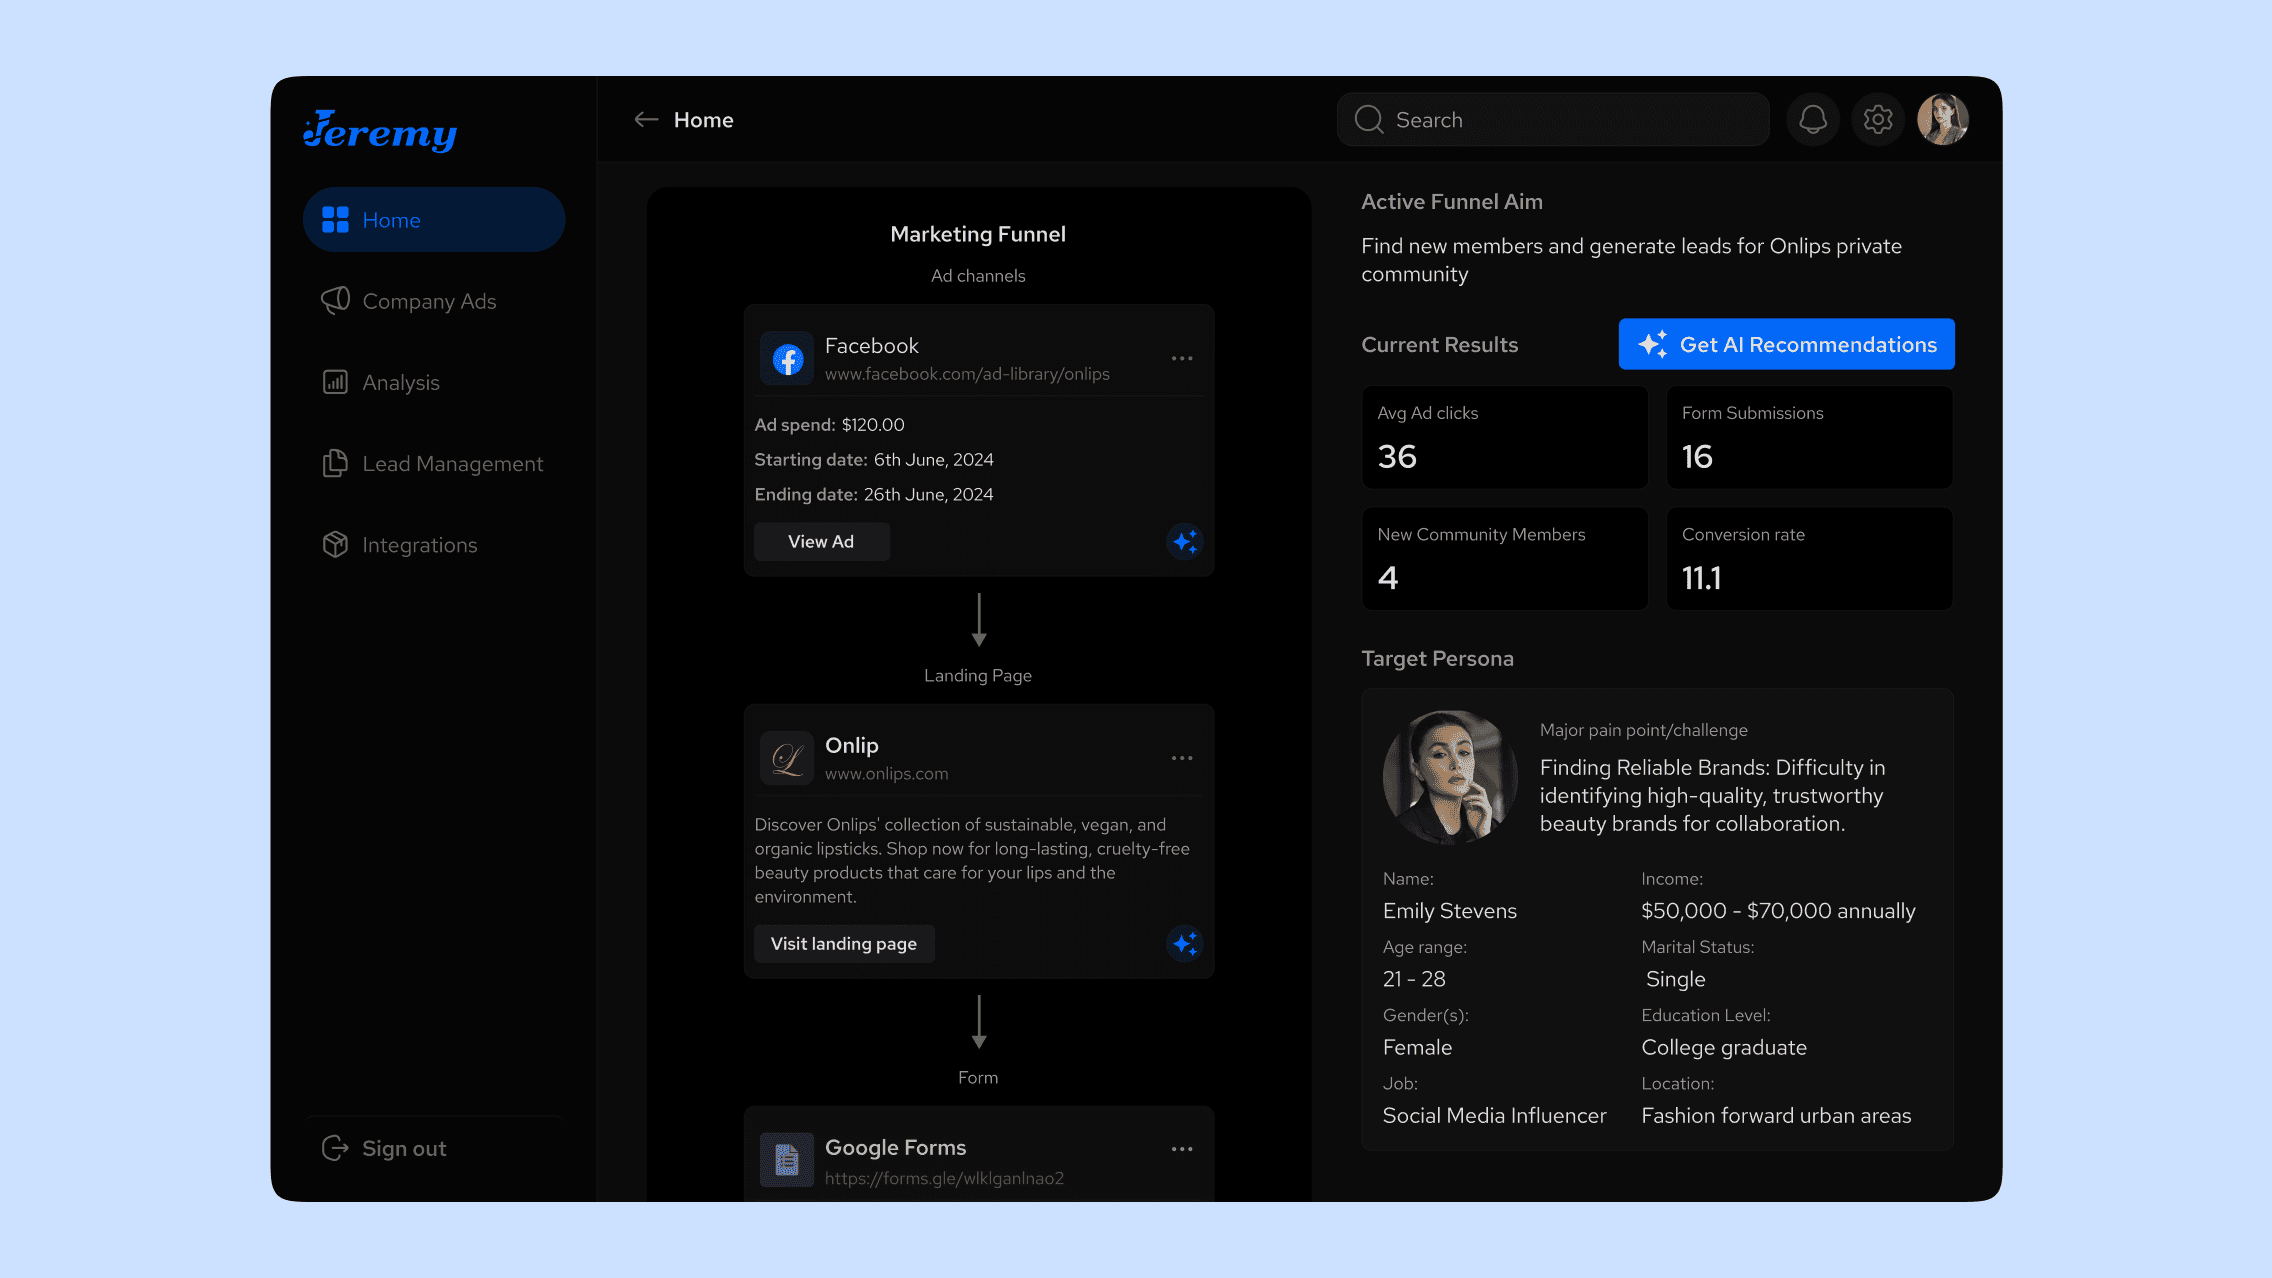Click the View Ad button
The height and width of the screenshot is (1278, 2272).
coord(821,541)
